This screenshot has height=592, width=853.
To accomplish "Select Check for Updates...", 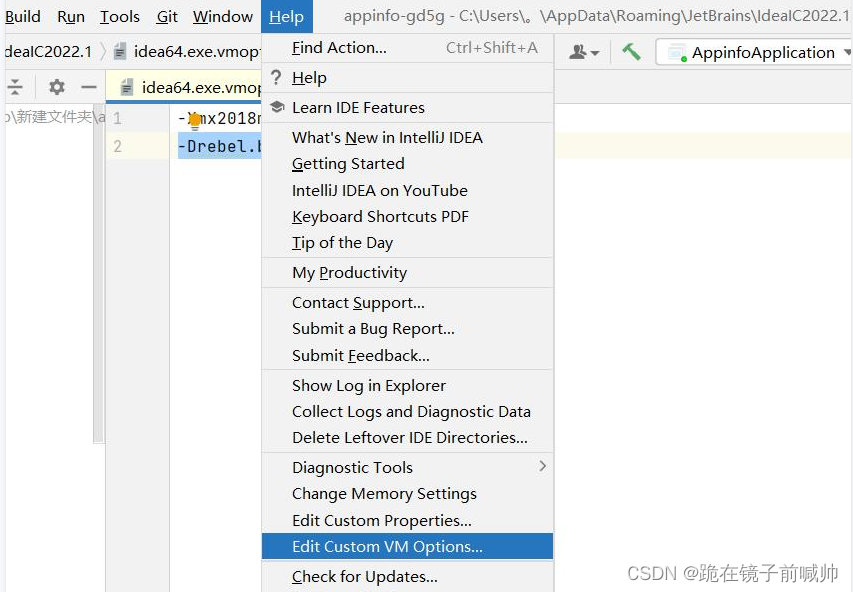I will [x=407, y=576].
